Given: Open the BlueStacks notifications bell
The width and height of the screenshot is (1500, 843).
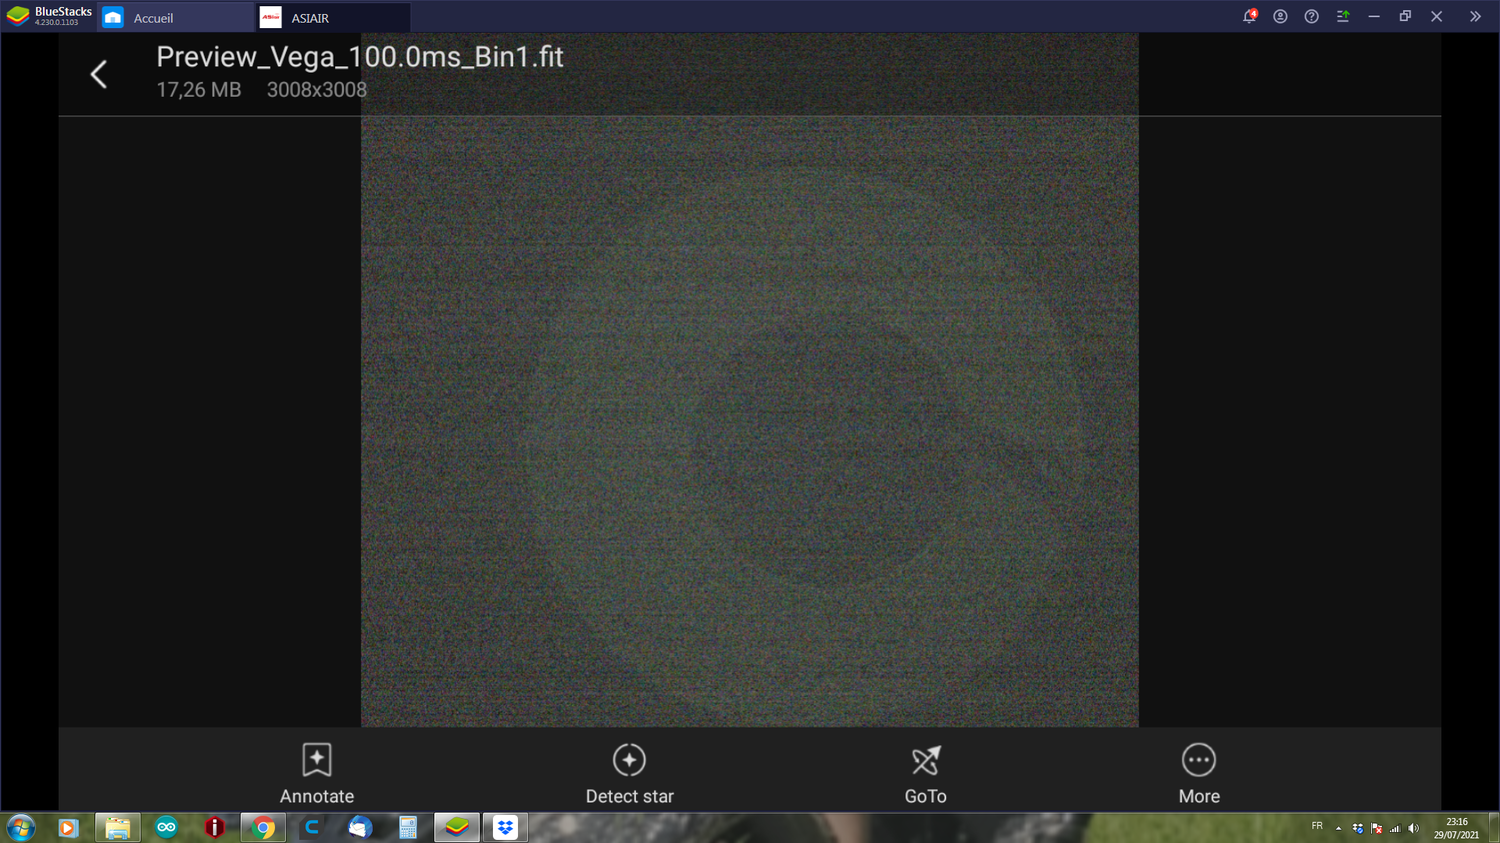Looking at the screenshot, I should click(x=1249, y=16).
